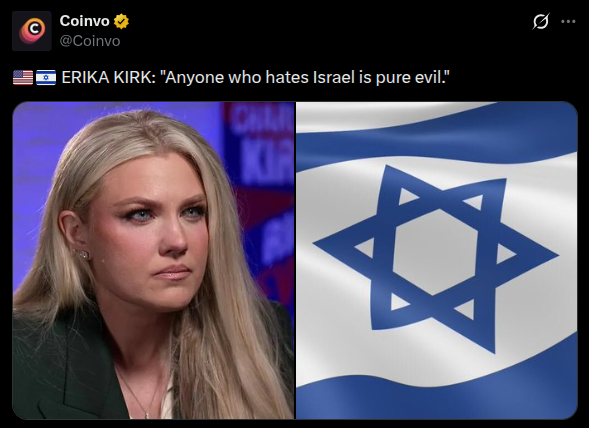The image size is (589, 428).
Task: Click the "ERIKA KIRK:" text in post
Action: [x=109, y=77]
